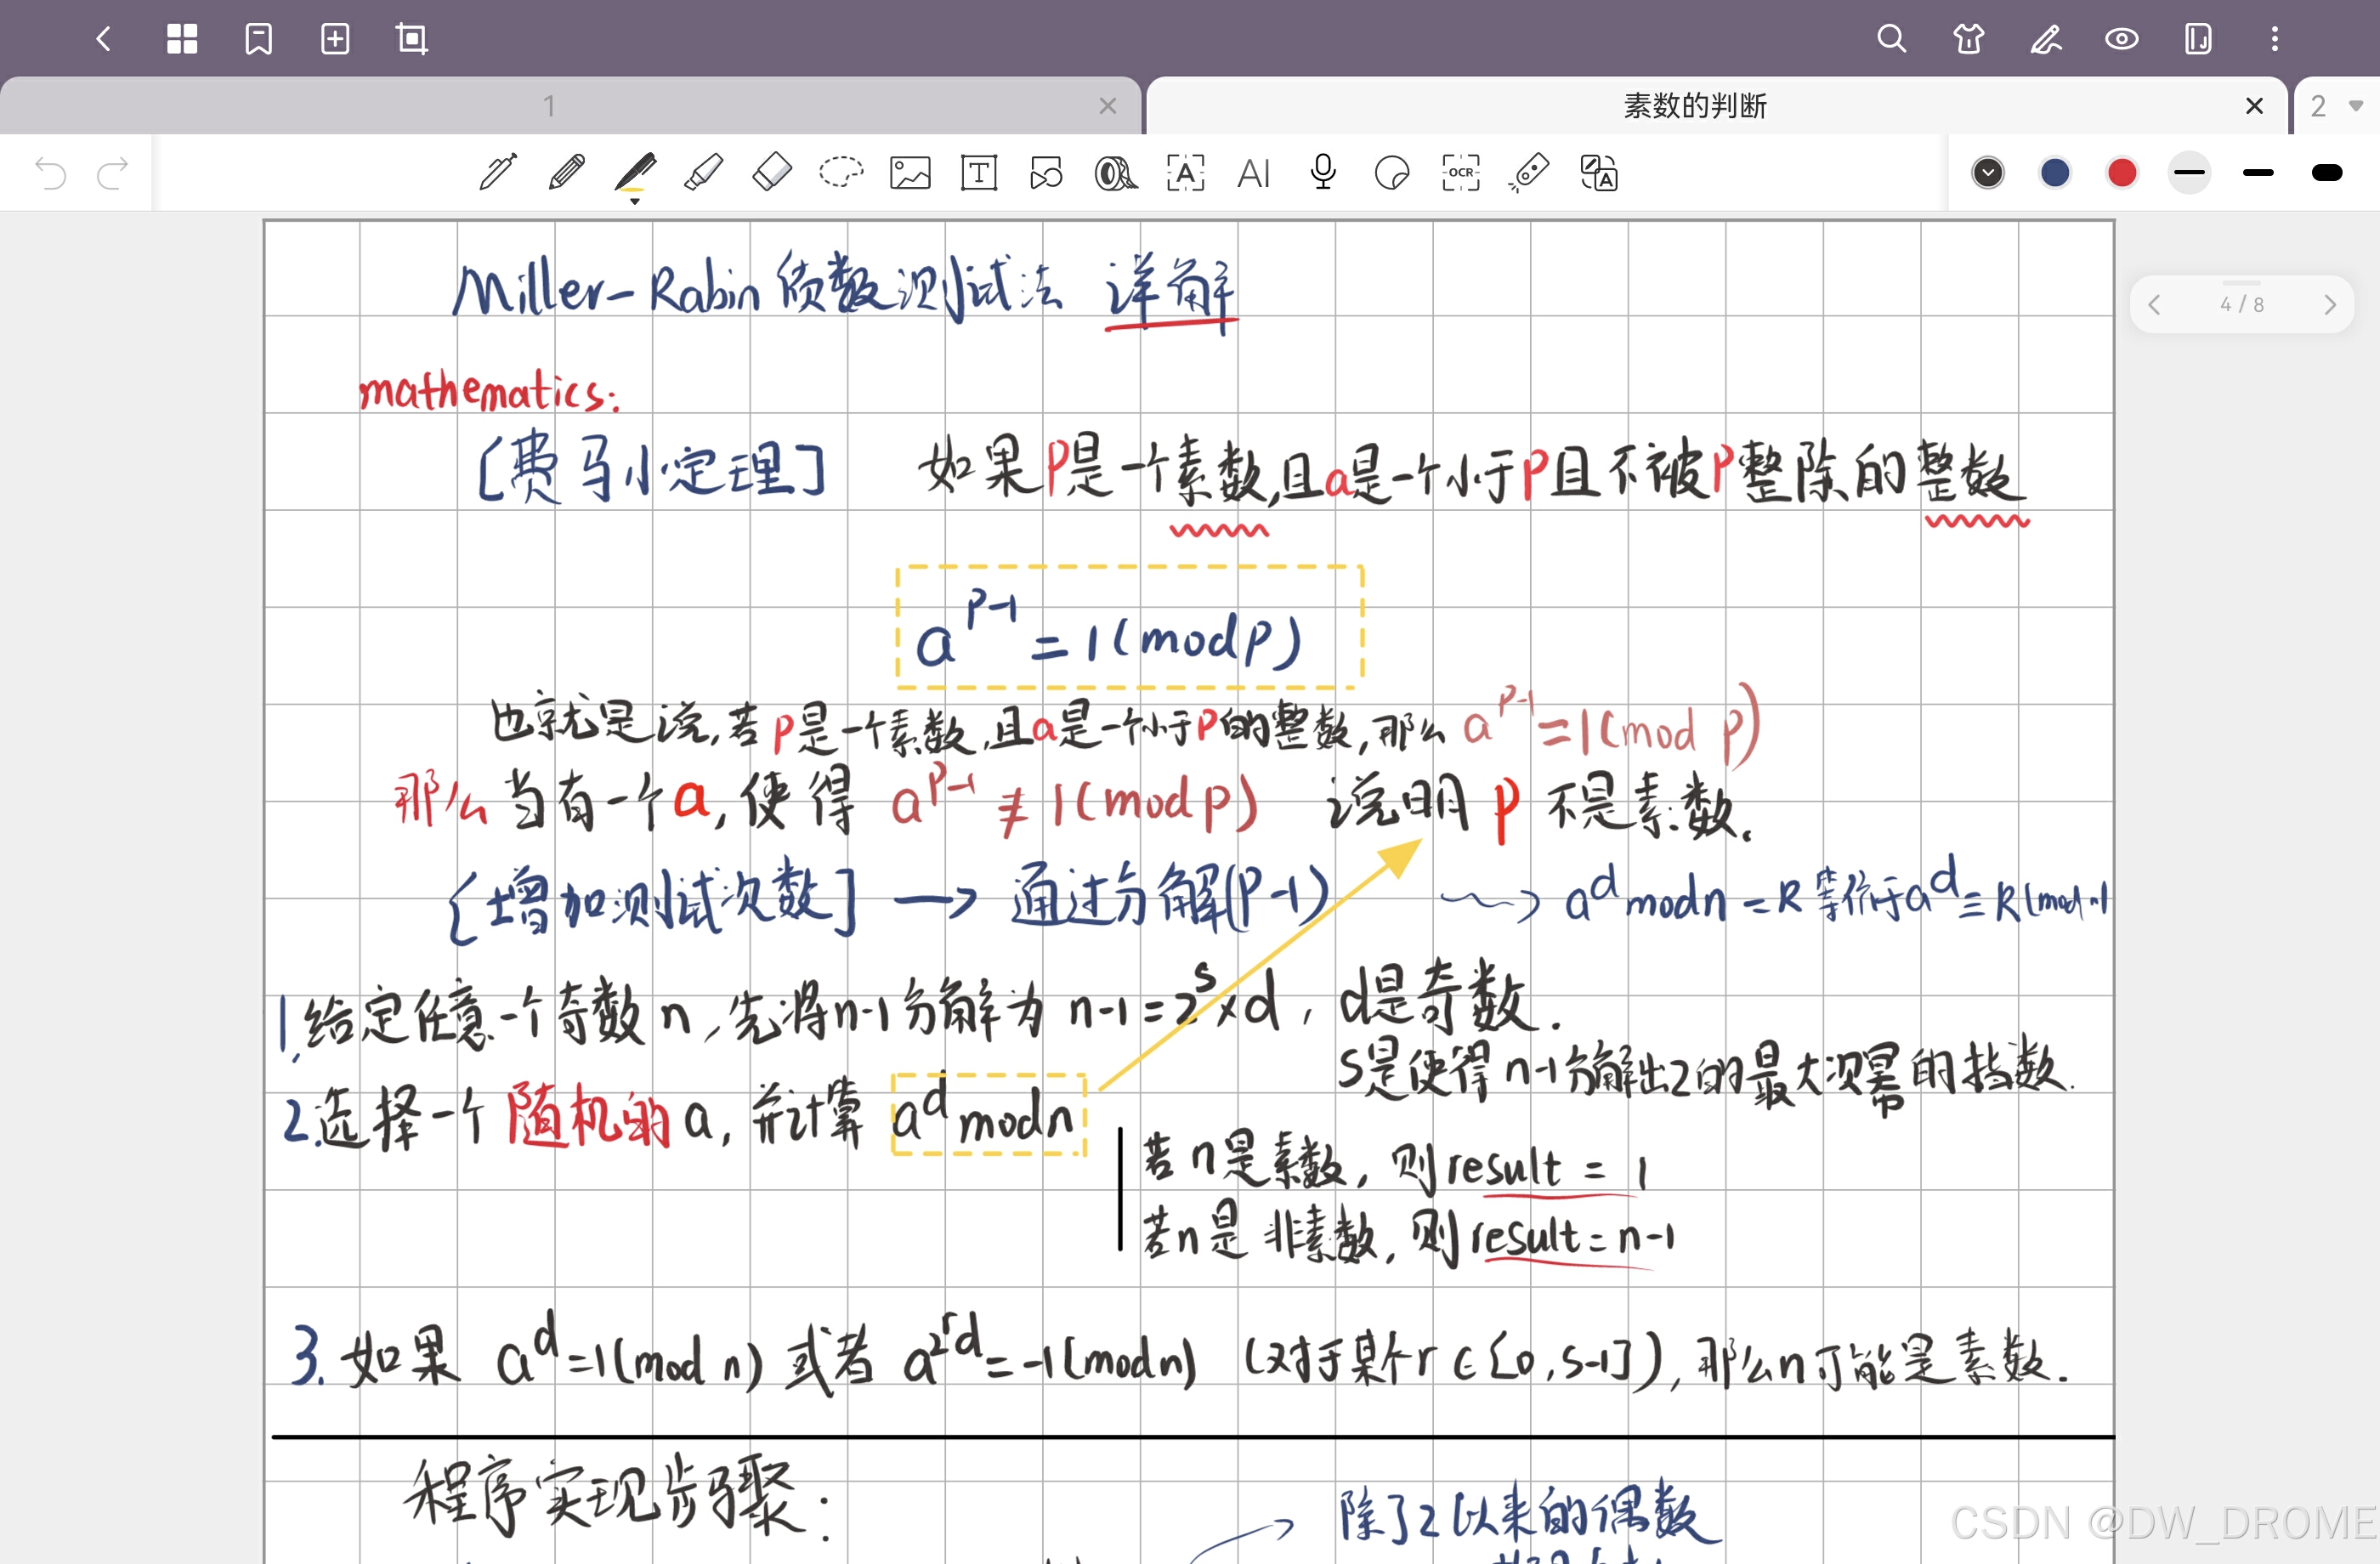The height and width of the screenshot is (1564, 2380).
Task: Open the AI assistant tool
Action: click(x=1253, y=173)
